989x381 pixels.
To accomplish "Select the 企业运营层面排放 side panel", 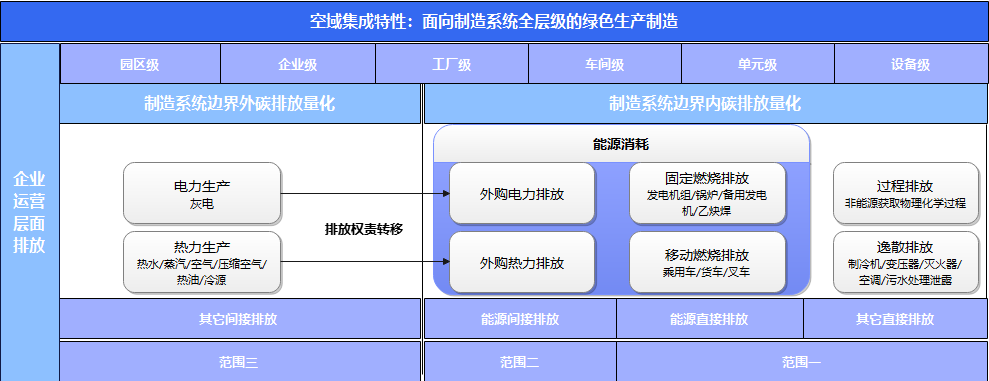I will pos(30,212).
